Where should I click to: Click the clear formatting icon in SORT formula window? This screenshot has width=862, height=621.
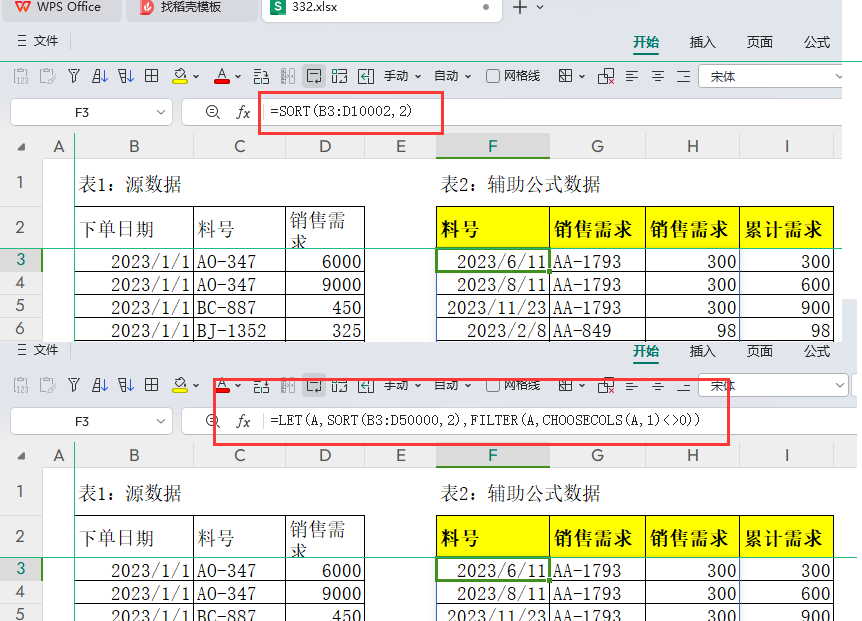coord(606,76)
